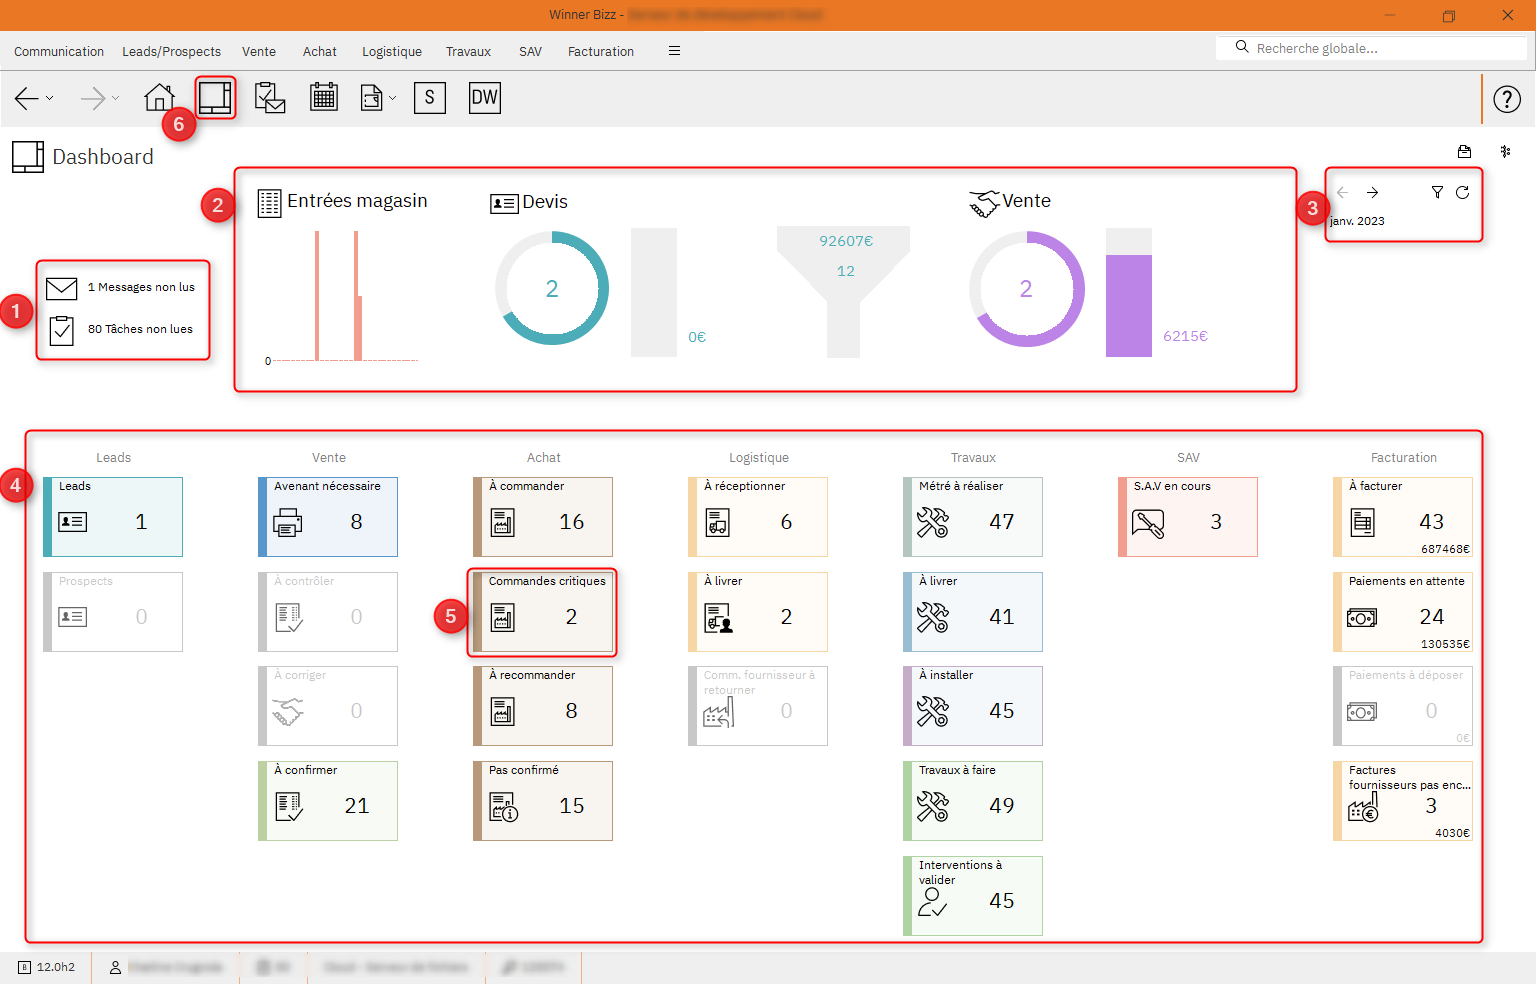Screen dimensions: 1536x984
Task: Open the dropdown next to the back arrow
Action: click(49, 98)
